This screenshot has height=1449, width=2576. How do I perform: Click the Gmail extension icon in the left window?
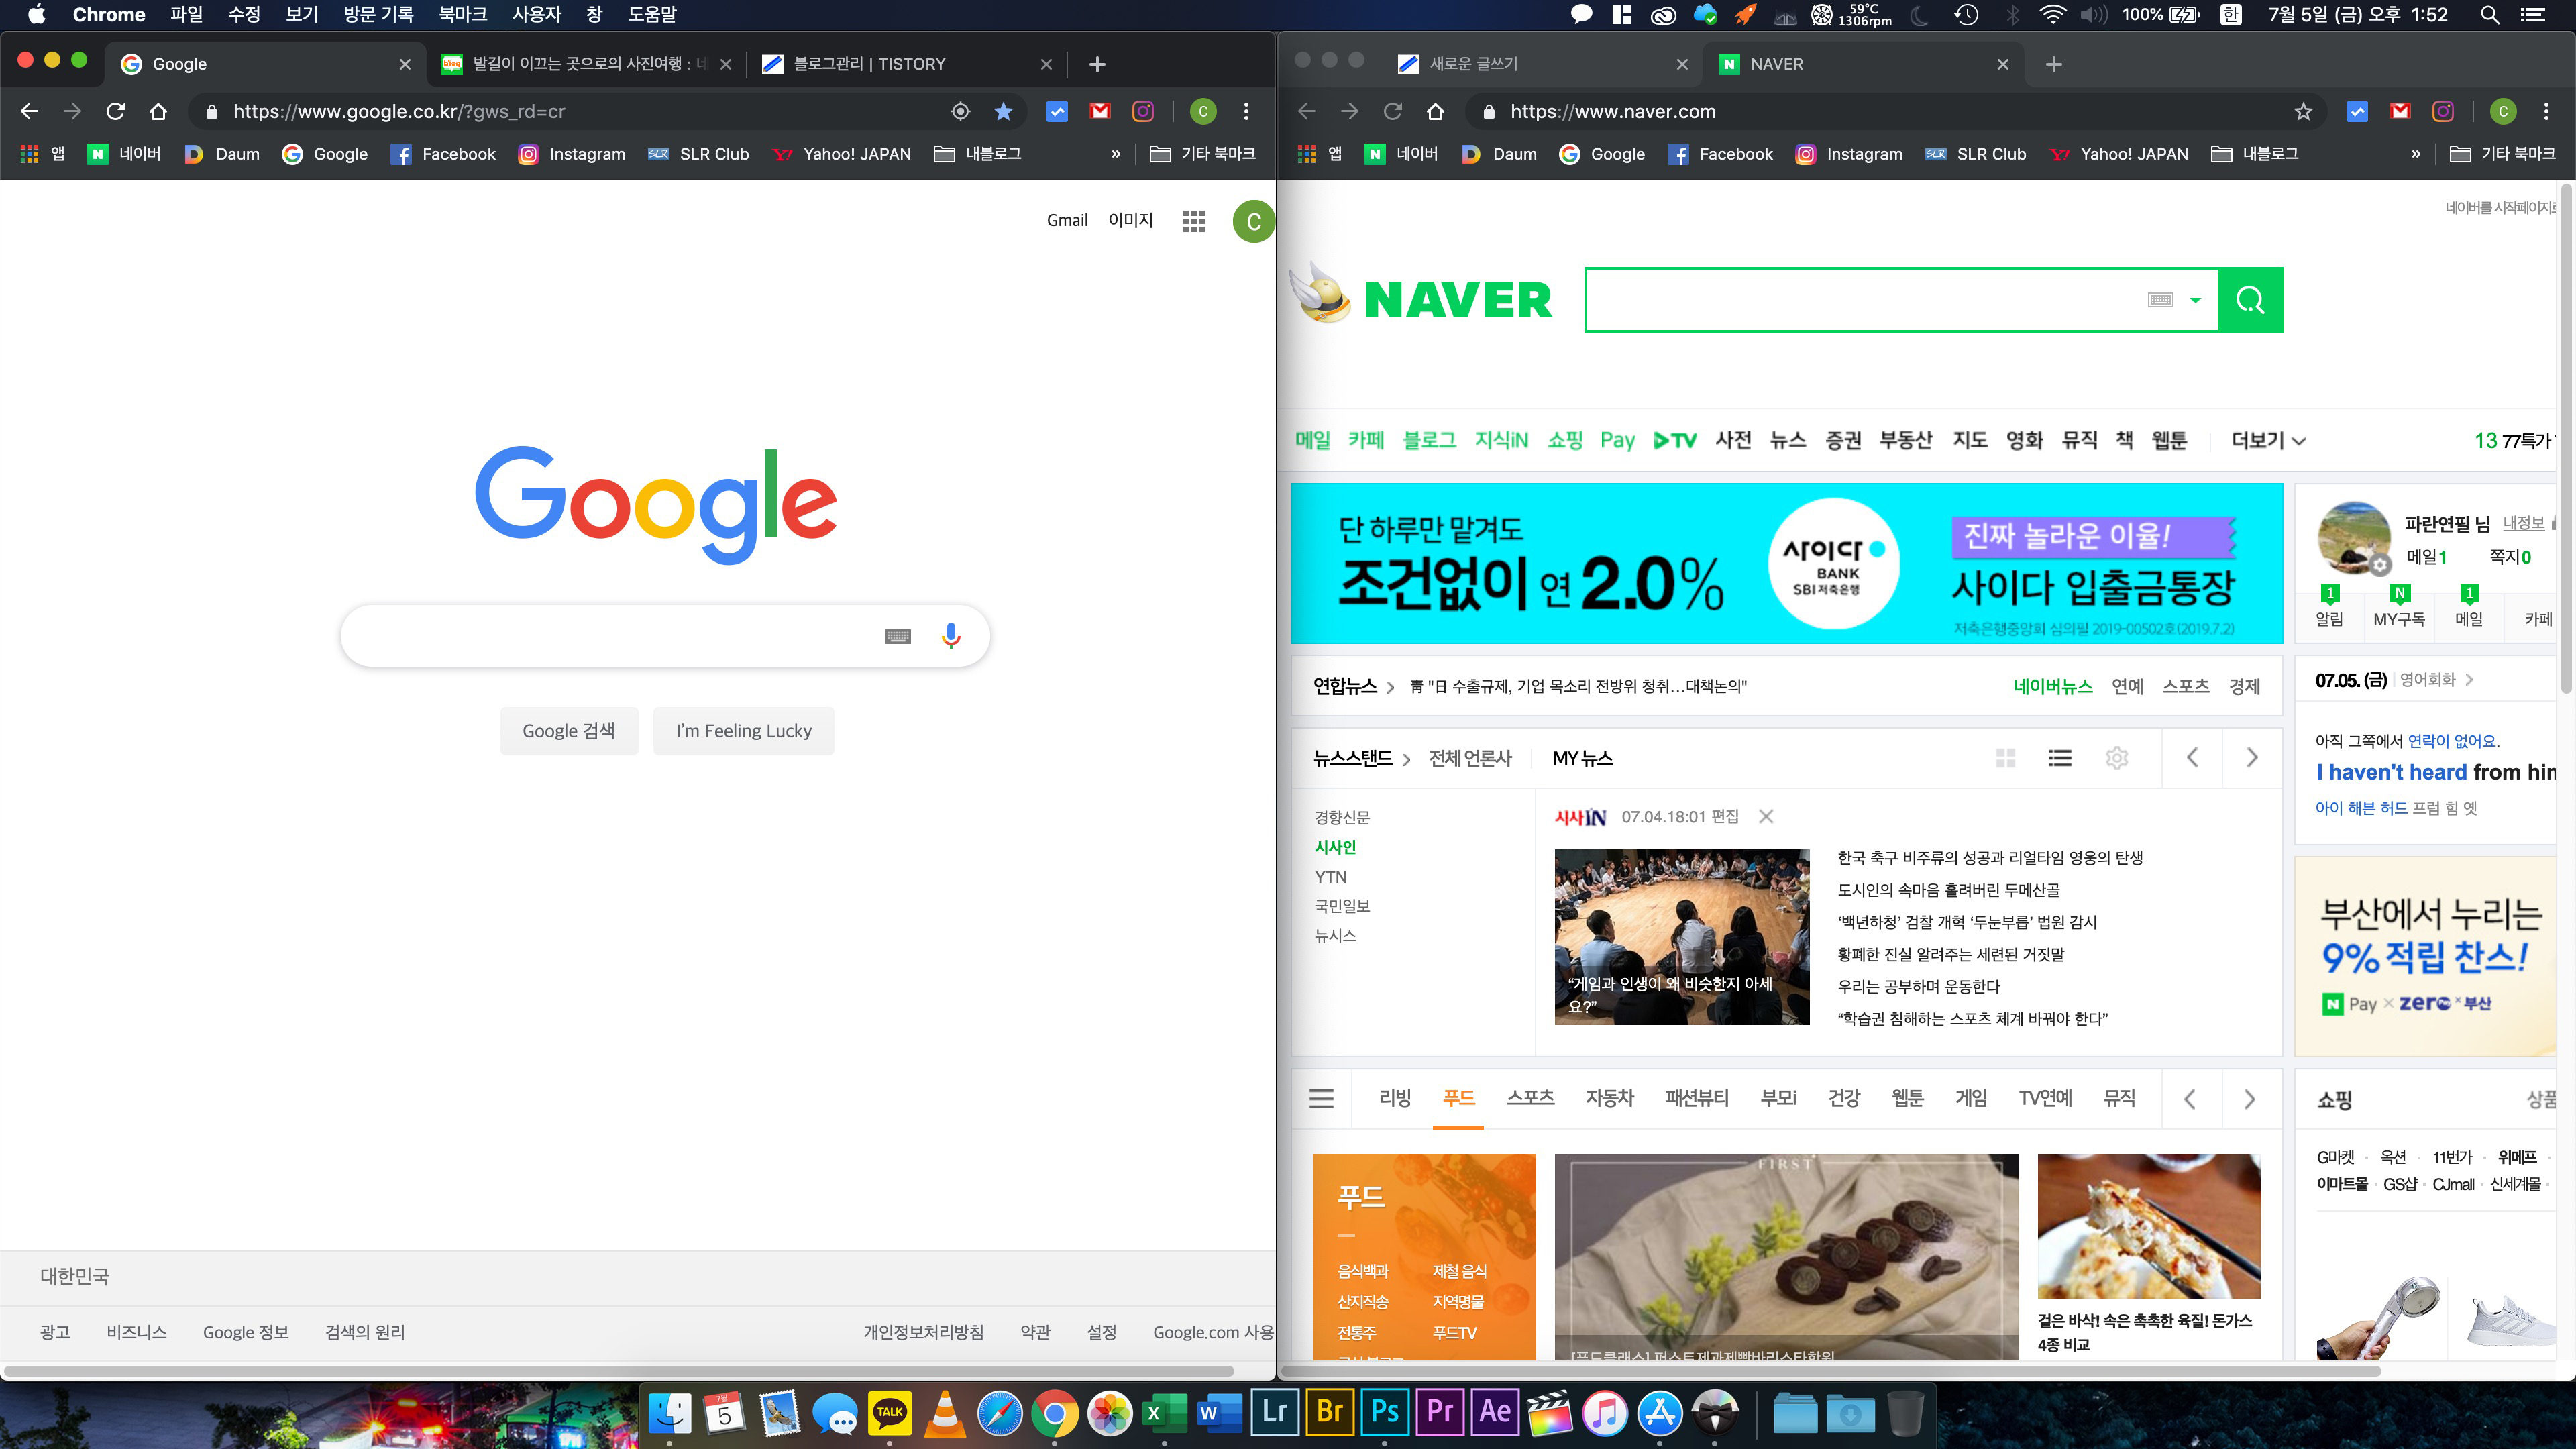[x=1099, y=112]
